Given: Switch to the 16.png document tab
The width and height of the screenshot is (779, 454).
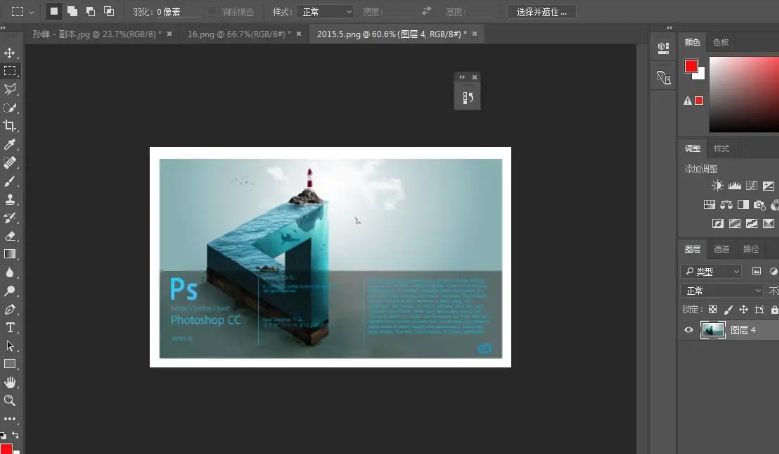Looking at the screenshot, I should pos(235,33).
